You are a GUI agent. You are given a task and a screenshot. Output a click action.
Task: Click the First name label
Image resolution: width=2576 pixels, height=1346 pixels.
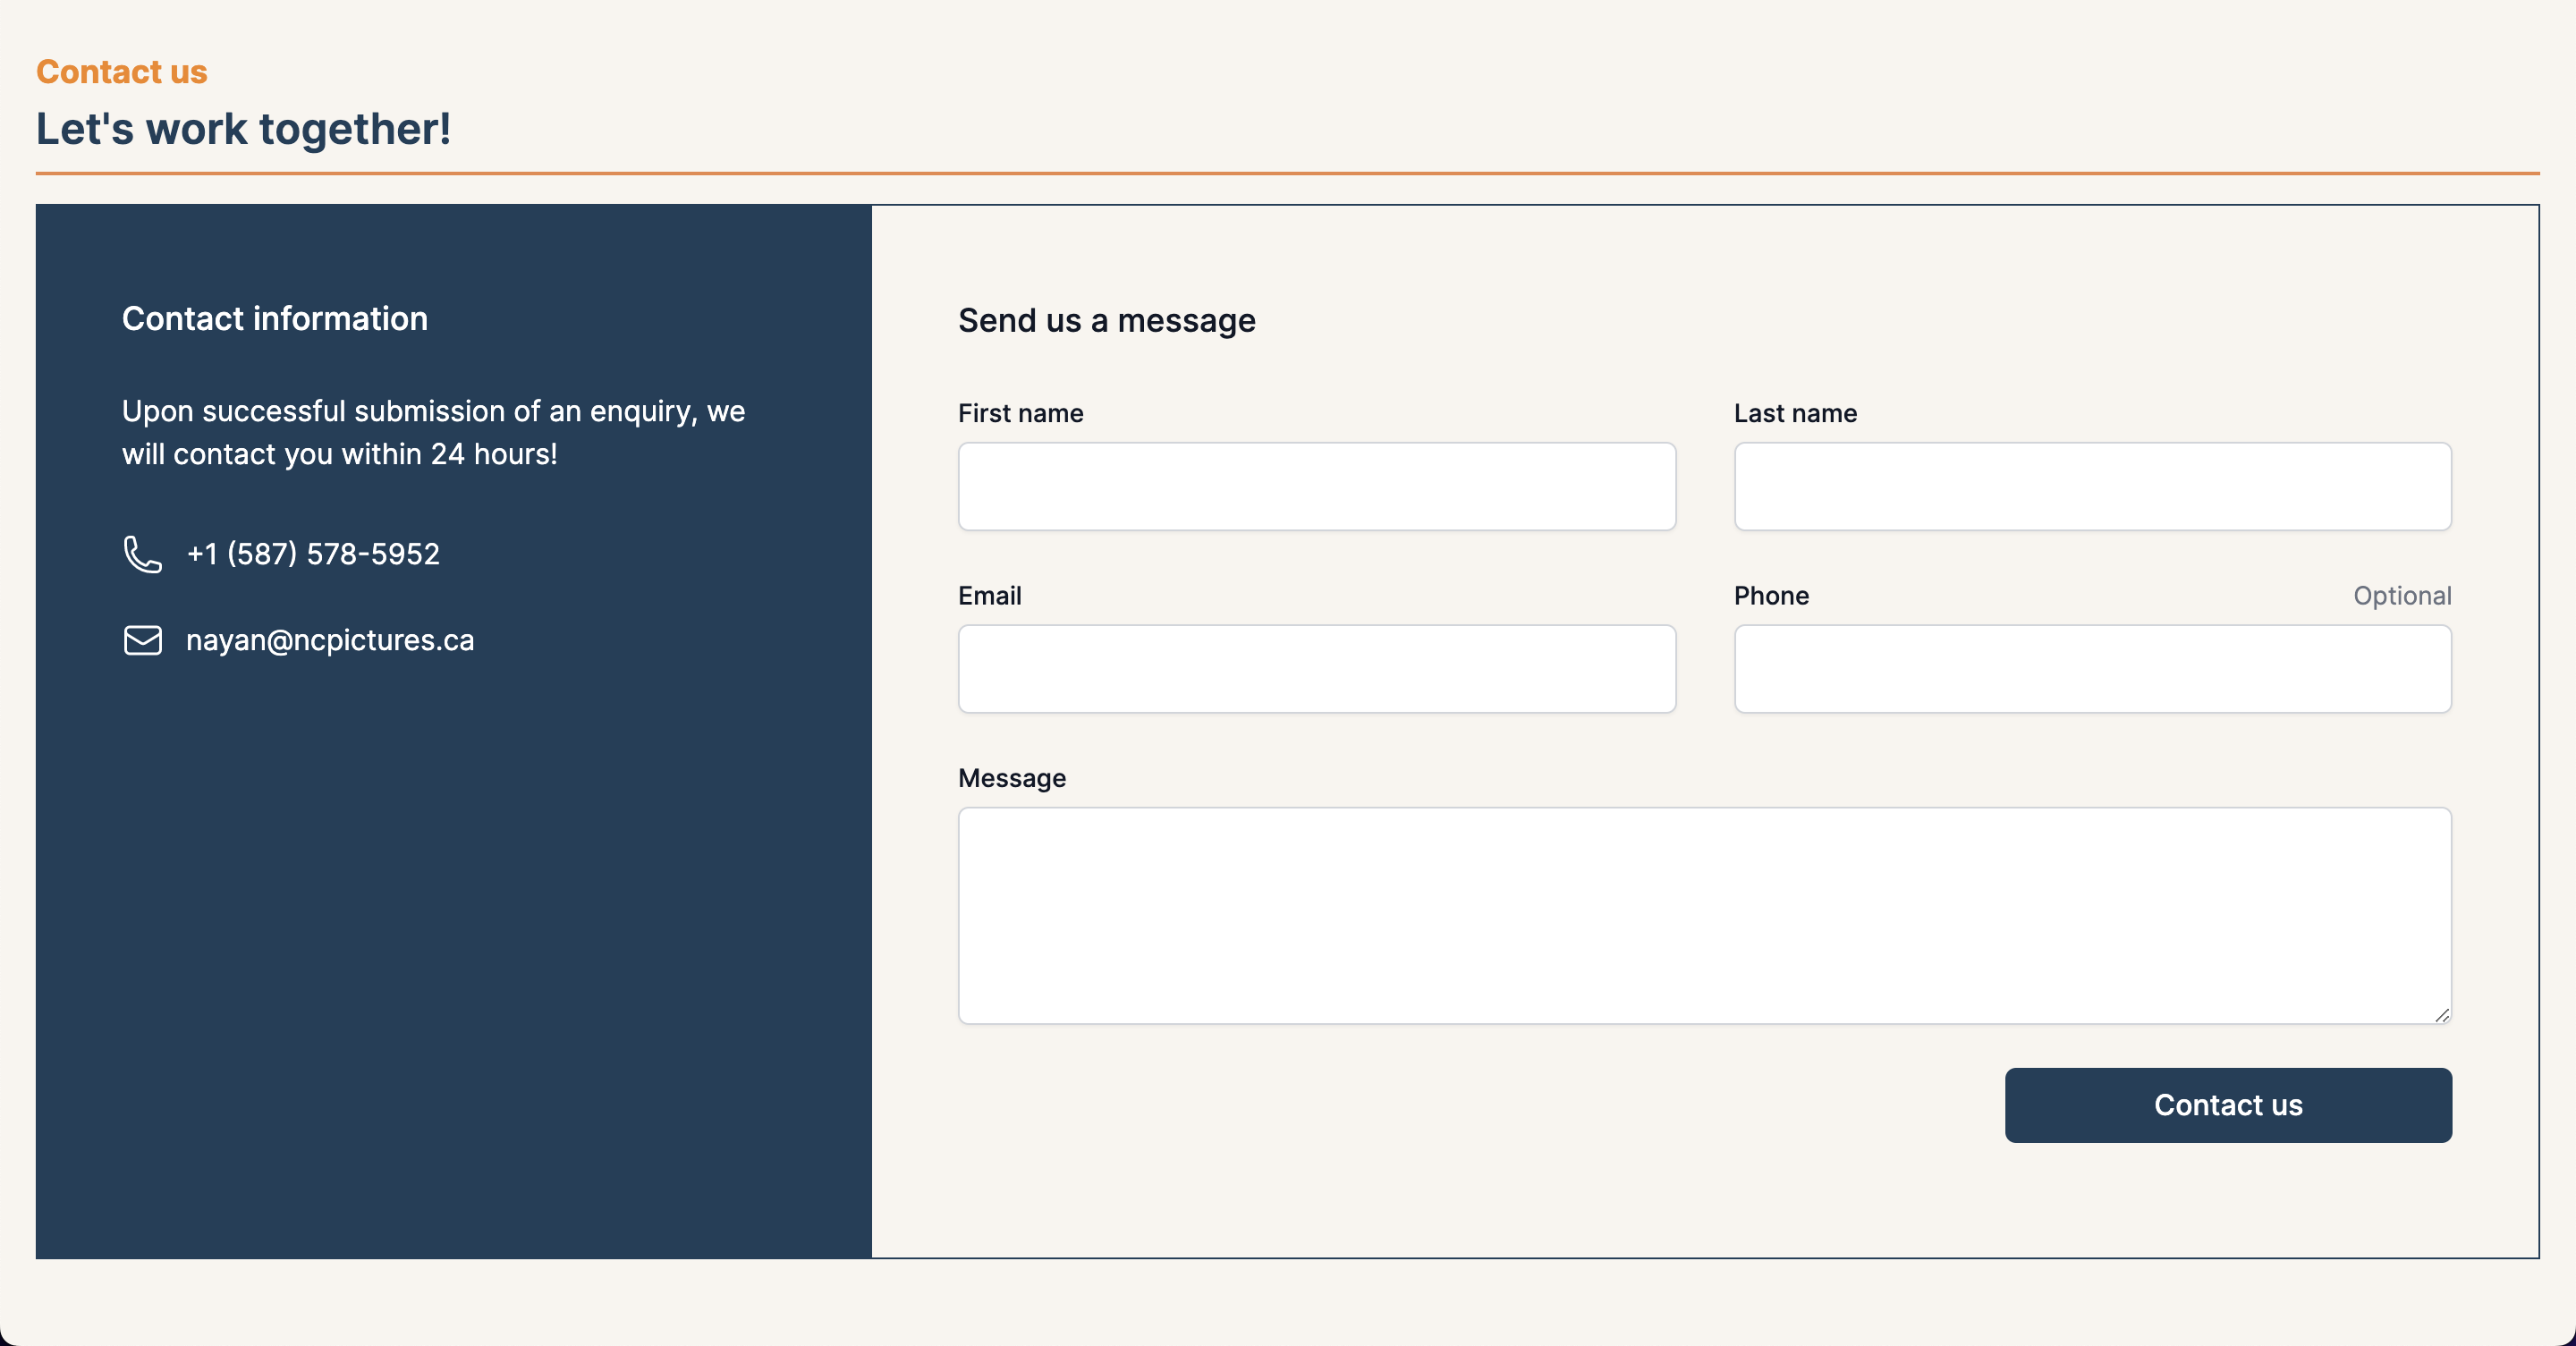tap(1020, 413)
